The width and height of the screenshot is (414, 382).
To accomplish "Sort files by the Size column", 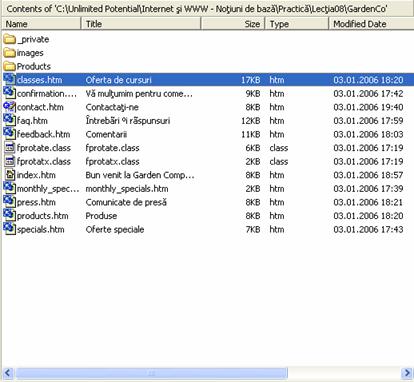I will pyautogui.click(x=233, y=24).
